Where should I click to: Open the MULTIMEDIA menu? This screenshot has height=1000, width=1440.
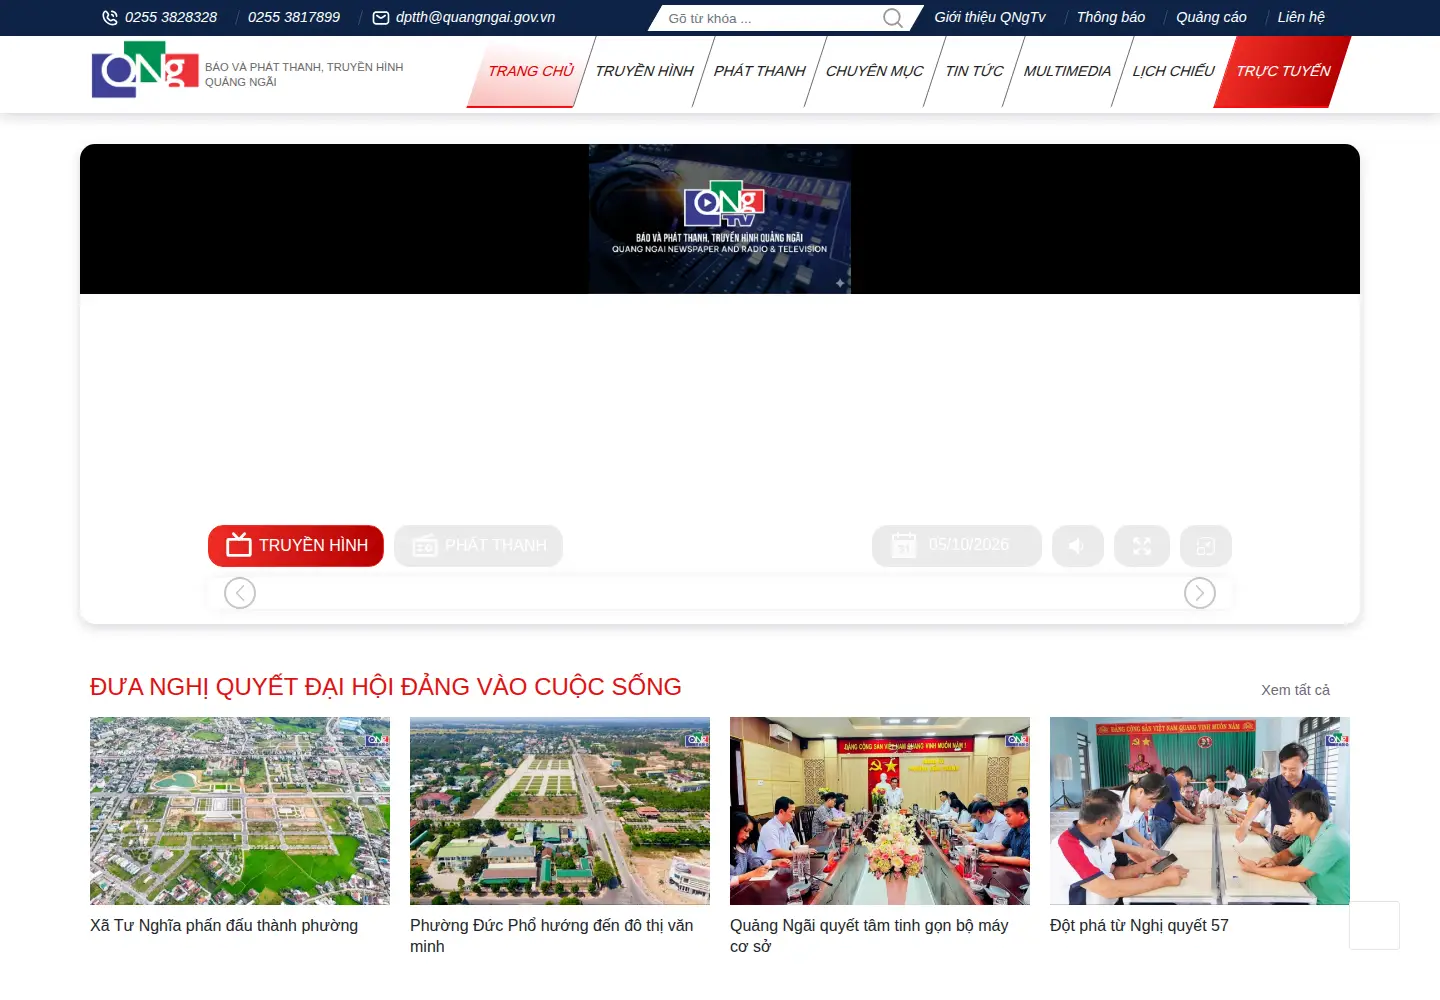coord(1067,71)
